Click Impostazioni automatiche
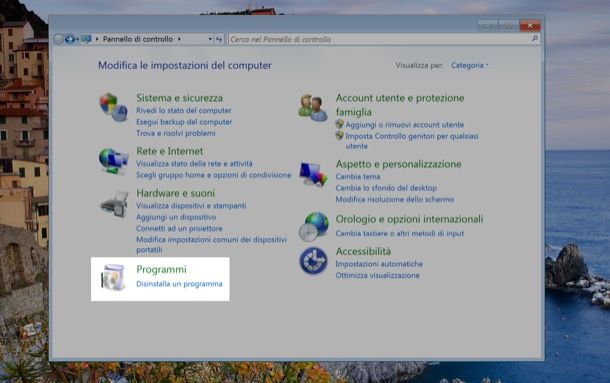610x383 pixels. tap(379, 264)
